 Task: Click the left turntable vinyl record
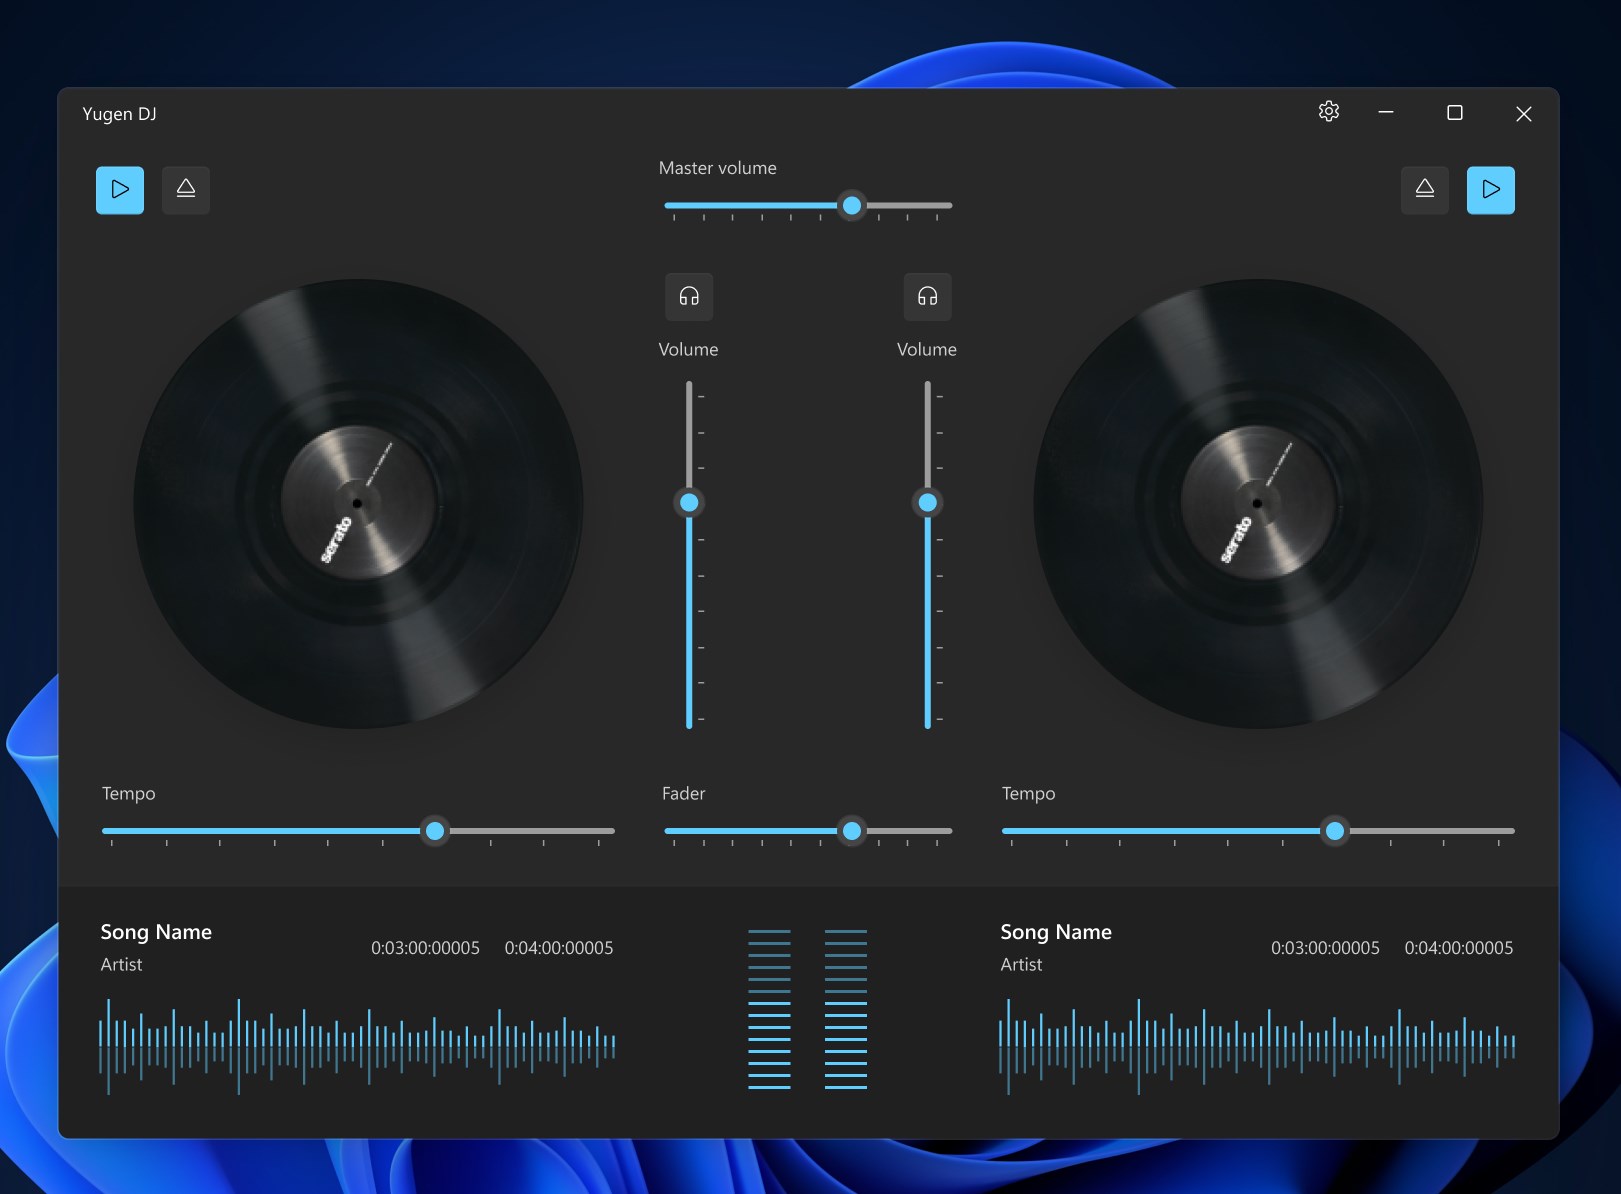tap(358, 503)
